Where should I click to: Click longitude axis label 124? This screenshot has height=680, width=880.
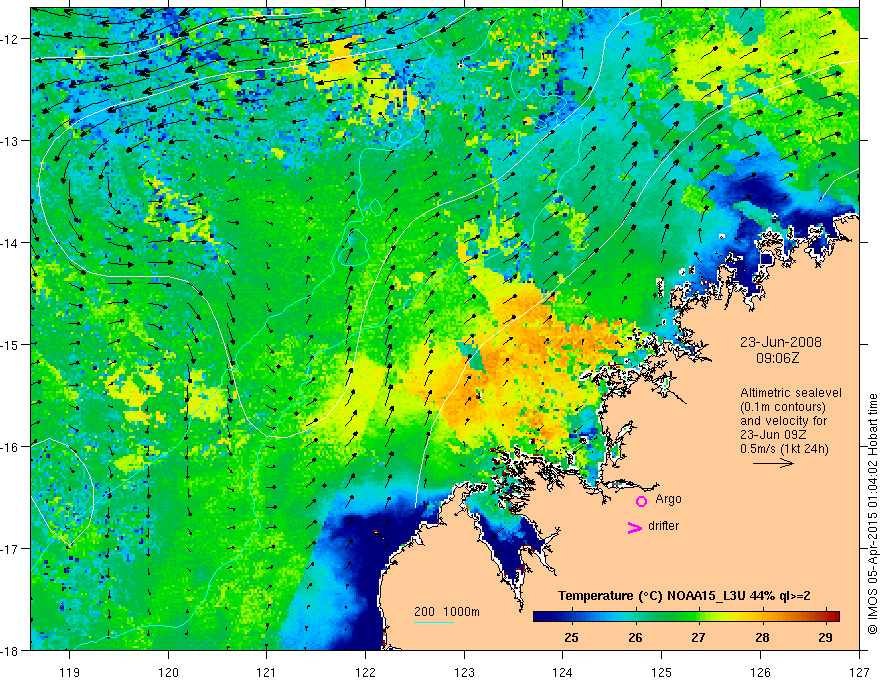pyautogui.click(x=563, y=672)
